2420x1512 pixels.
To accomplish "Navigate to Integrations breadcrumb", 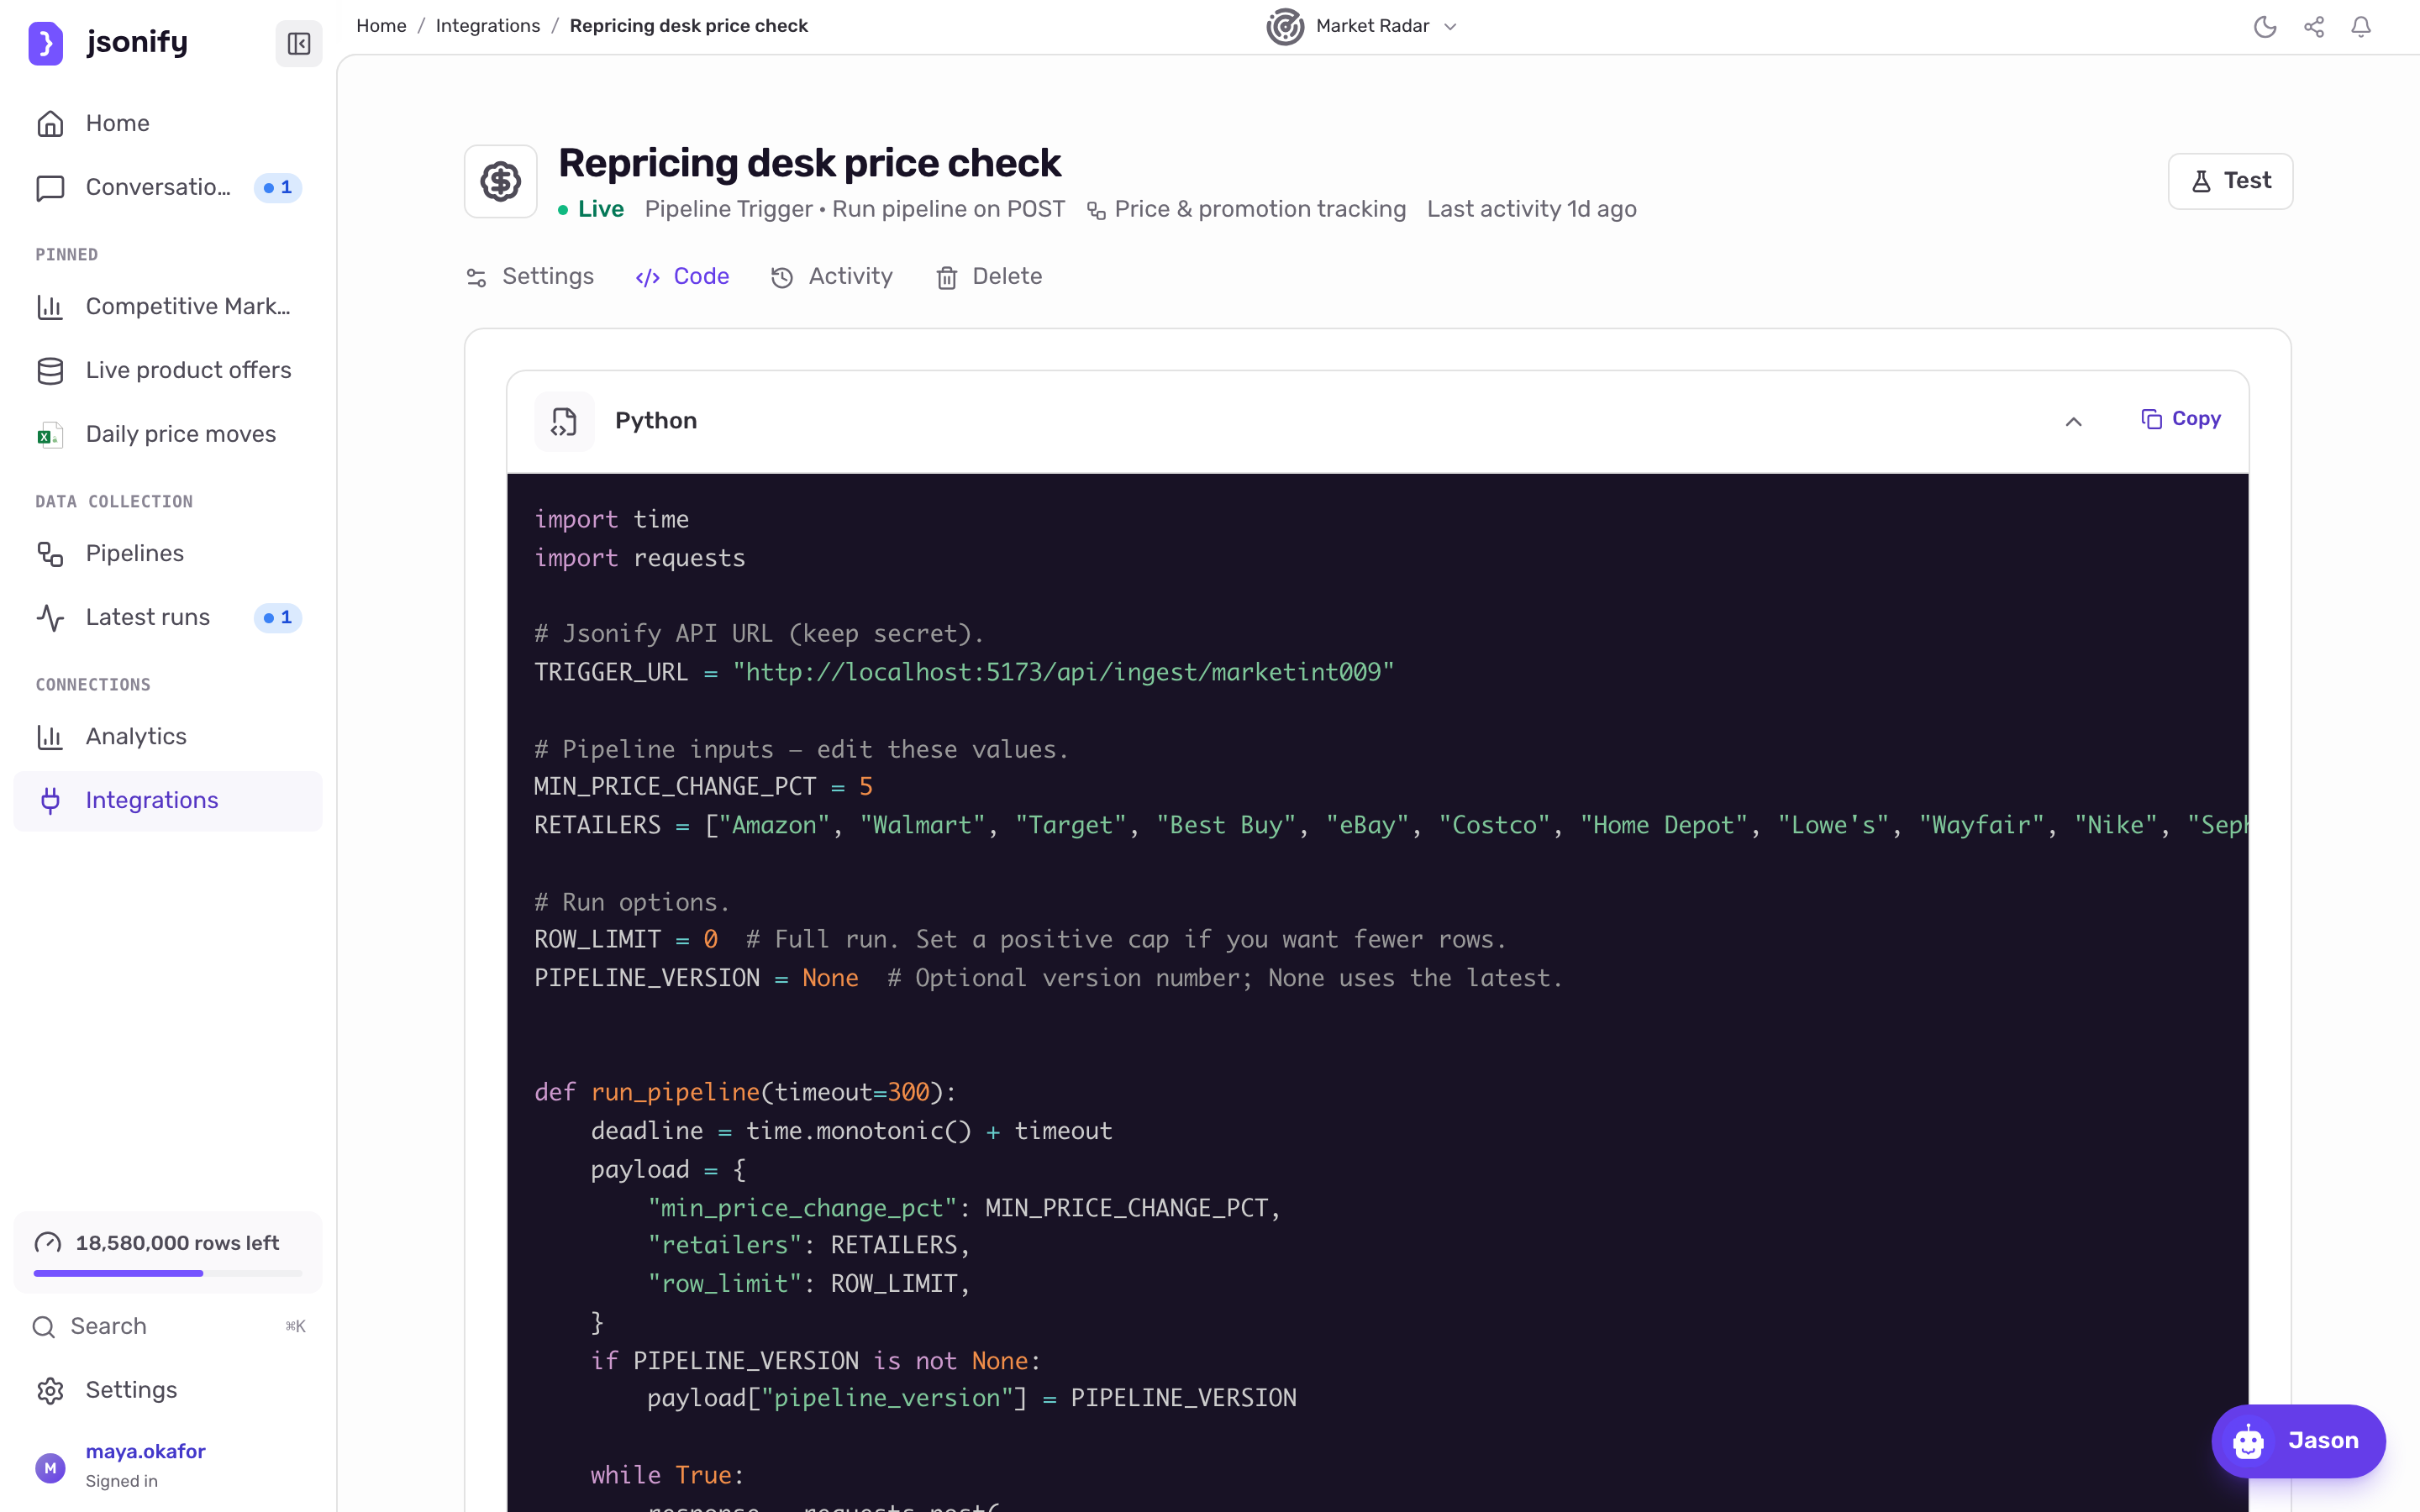I will pyautogui.click(x=488, y=26).
